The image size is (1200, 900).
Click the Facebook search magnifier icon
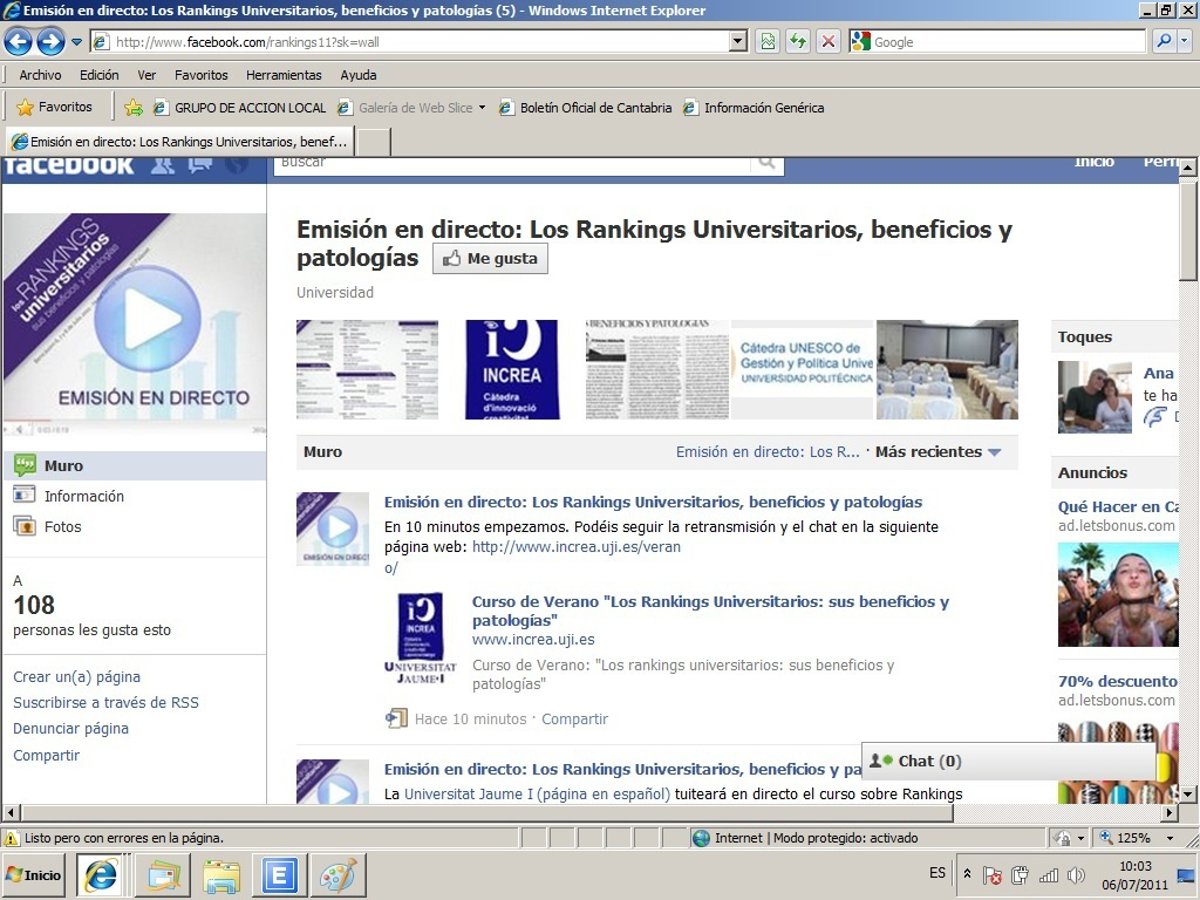(x=767, y=162)
